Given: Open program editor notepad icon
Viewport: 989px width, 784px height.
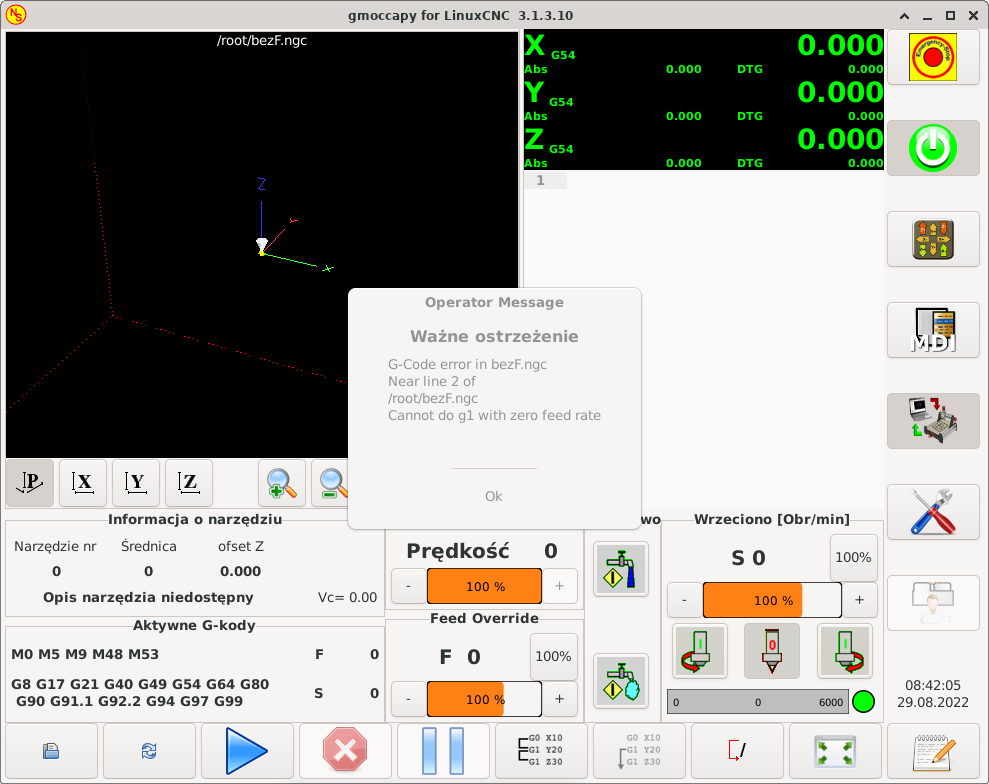Looking at the screenshot, I should point(933,751).
